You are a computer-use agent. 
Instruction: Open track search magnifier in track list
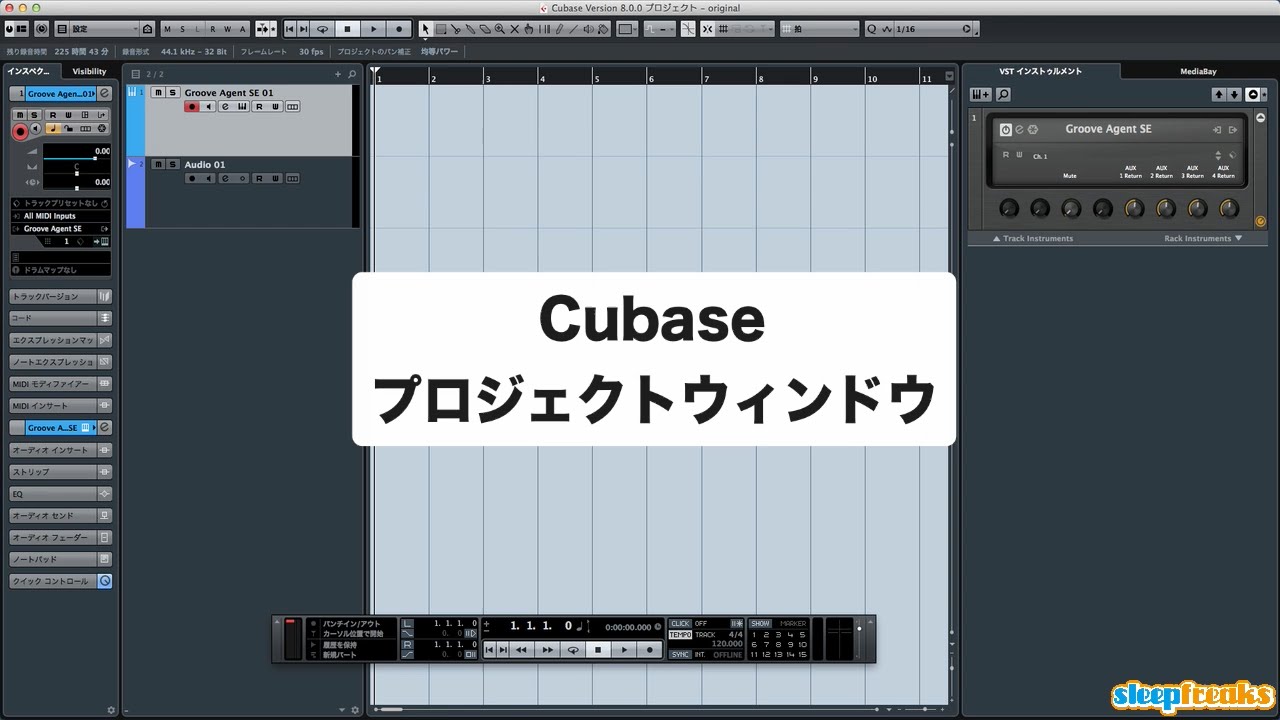click(352, 74)
